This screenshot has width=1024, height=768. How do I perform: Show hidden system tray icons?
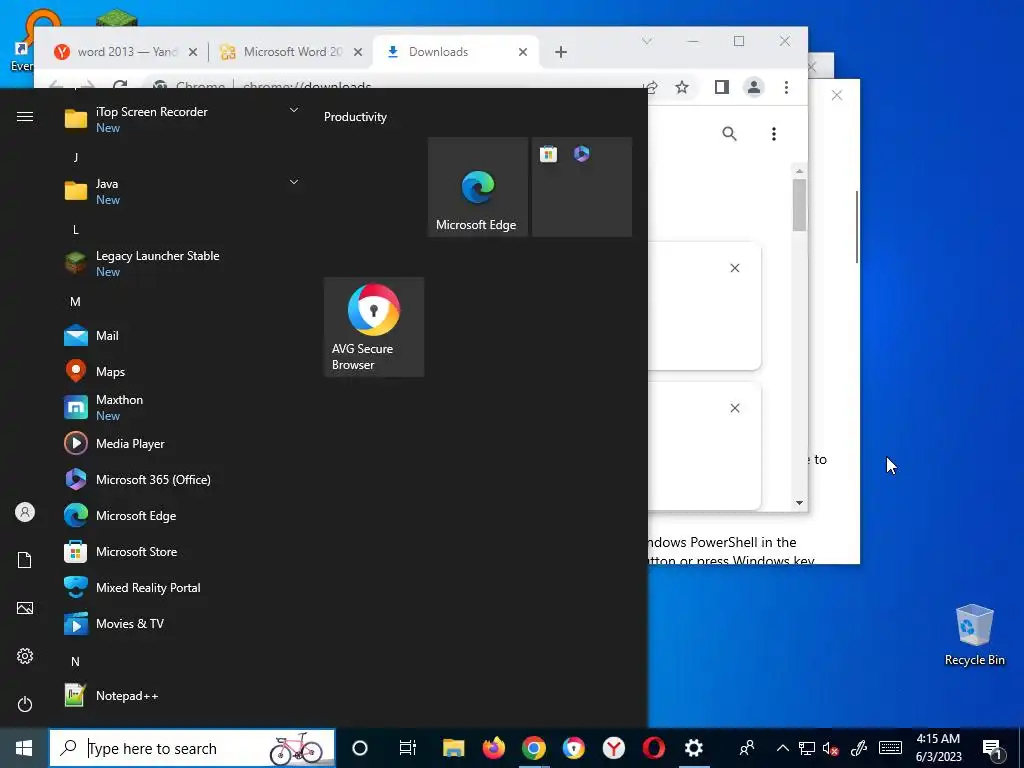pos(782,748)
